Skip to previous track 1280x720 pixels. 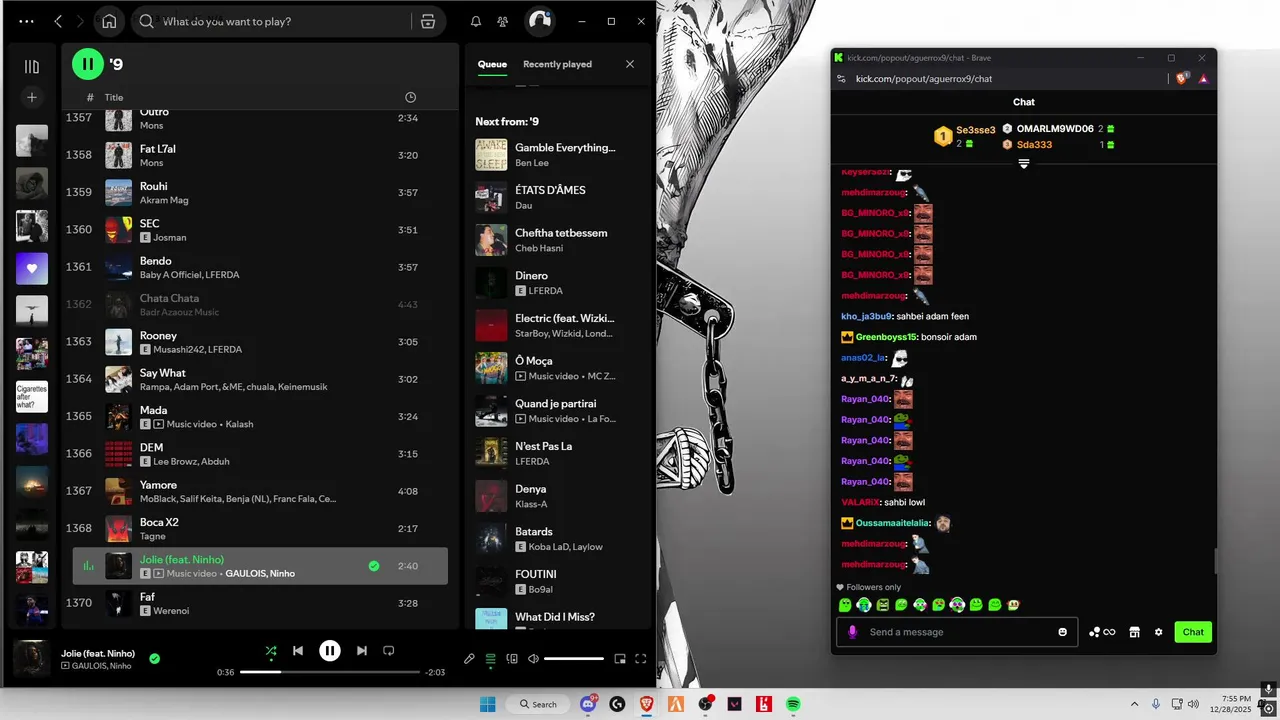(298, 651)
